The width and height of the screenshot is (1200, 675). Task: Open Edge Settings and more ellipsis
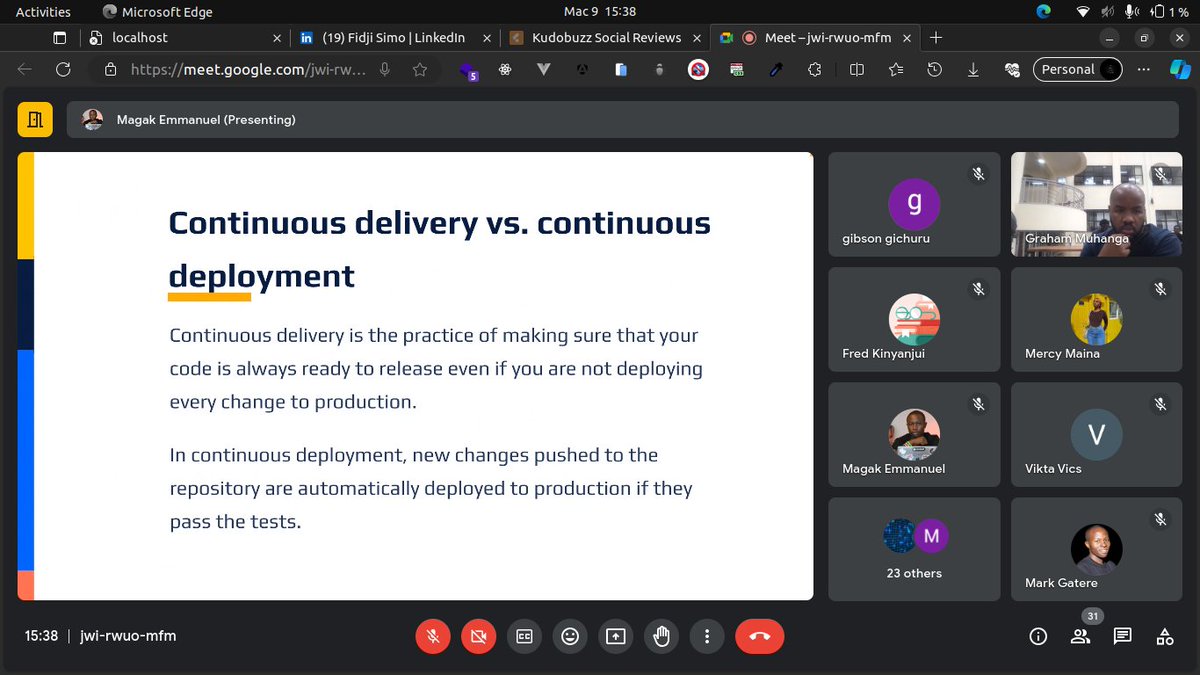tap(1144, 70)
